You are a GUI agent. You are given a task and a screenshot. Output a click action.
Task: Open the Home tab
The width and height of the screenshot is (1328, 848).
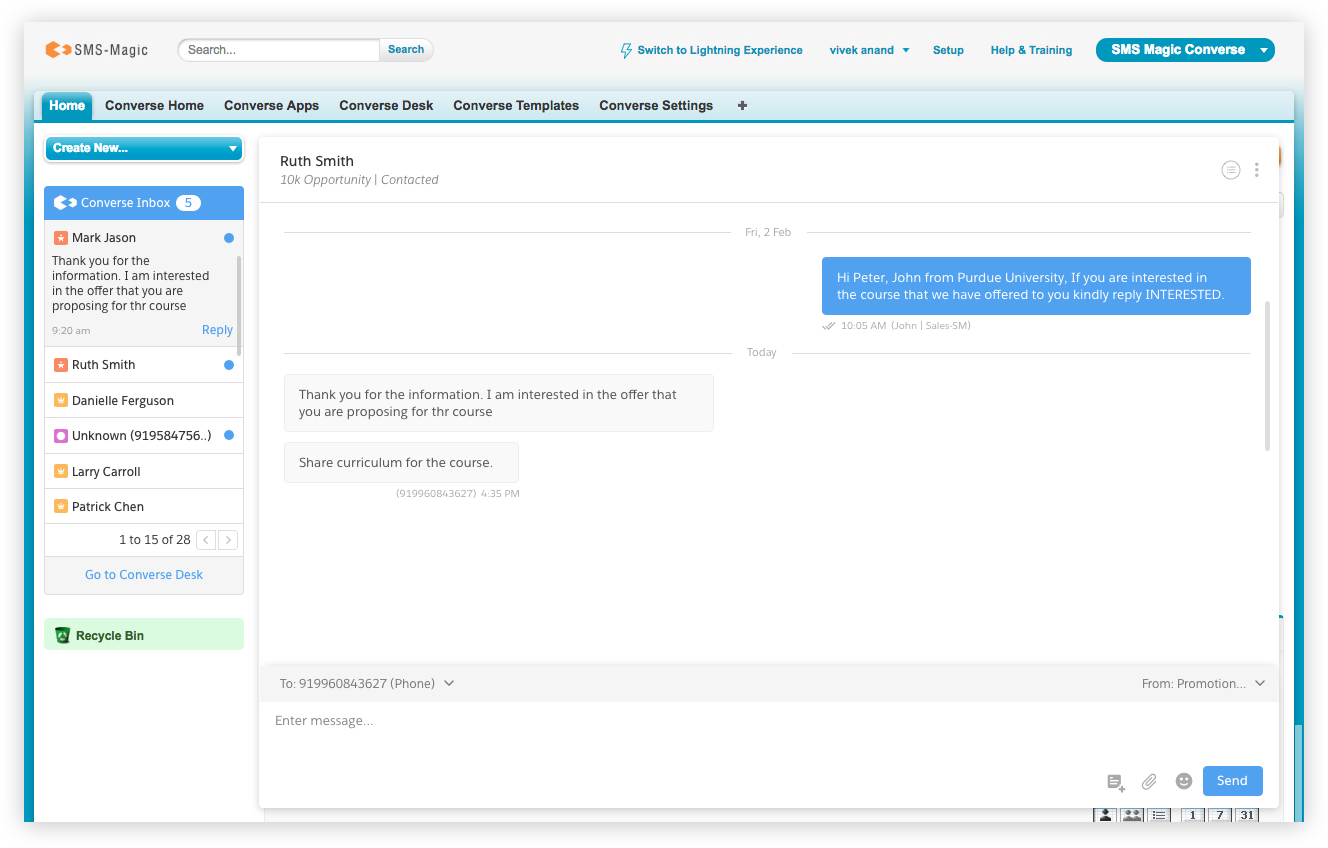67,106
